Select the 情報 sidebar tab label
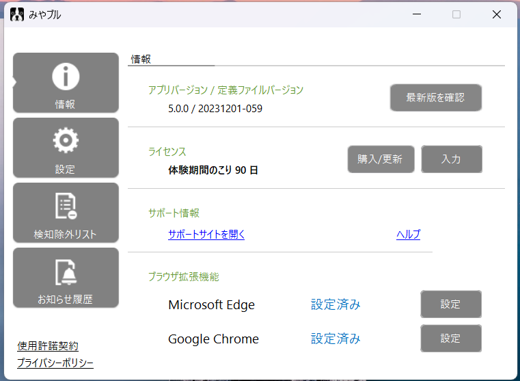520x381 pixels. (x=65, y=104)
